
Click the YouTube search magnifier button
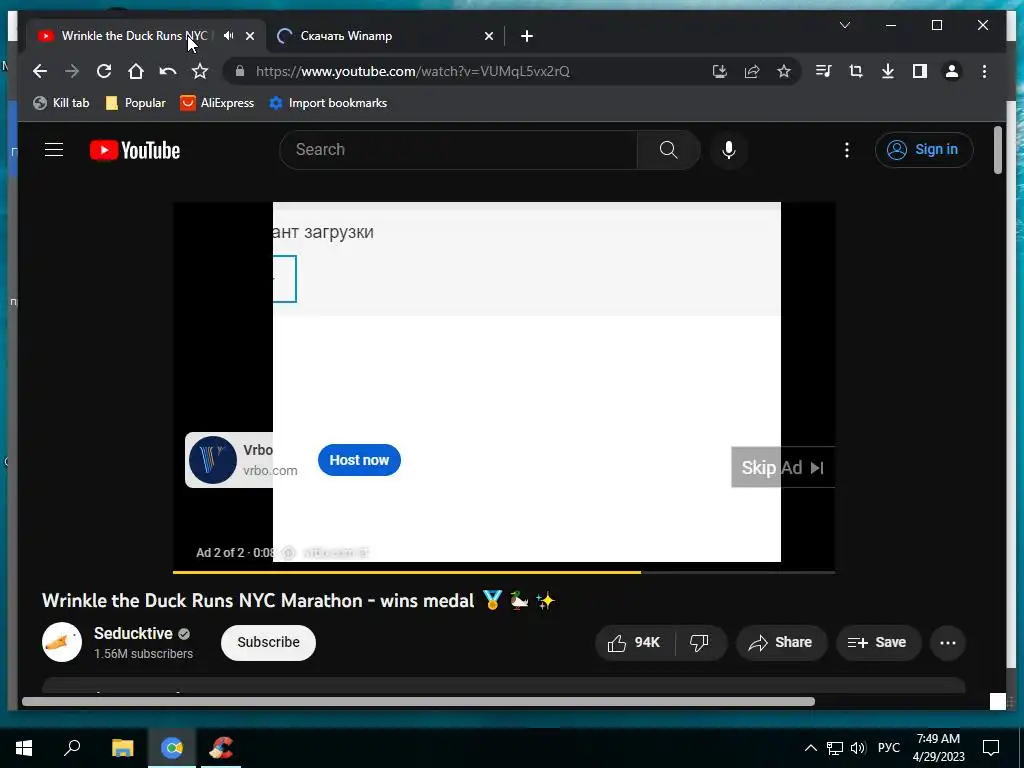[x=668, y=150]
